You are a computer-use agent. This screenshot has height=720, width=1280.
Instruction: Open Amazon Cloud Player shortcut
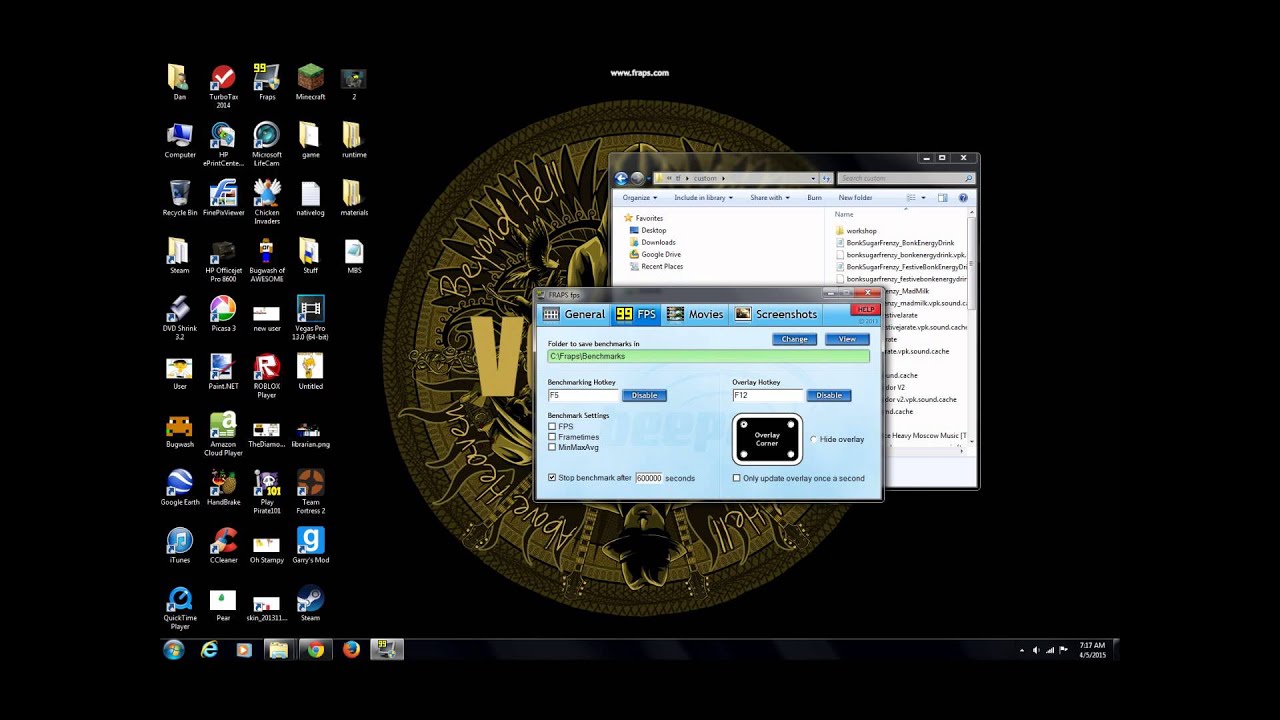pos(223,434)
